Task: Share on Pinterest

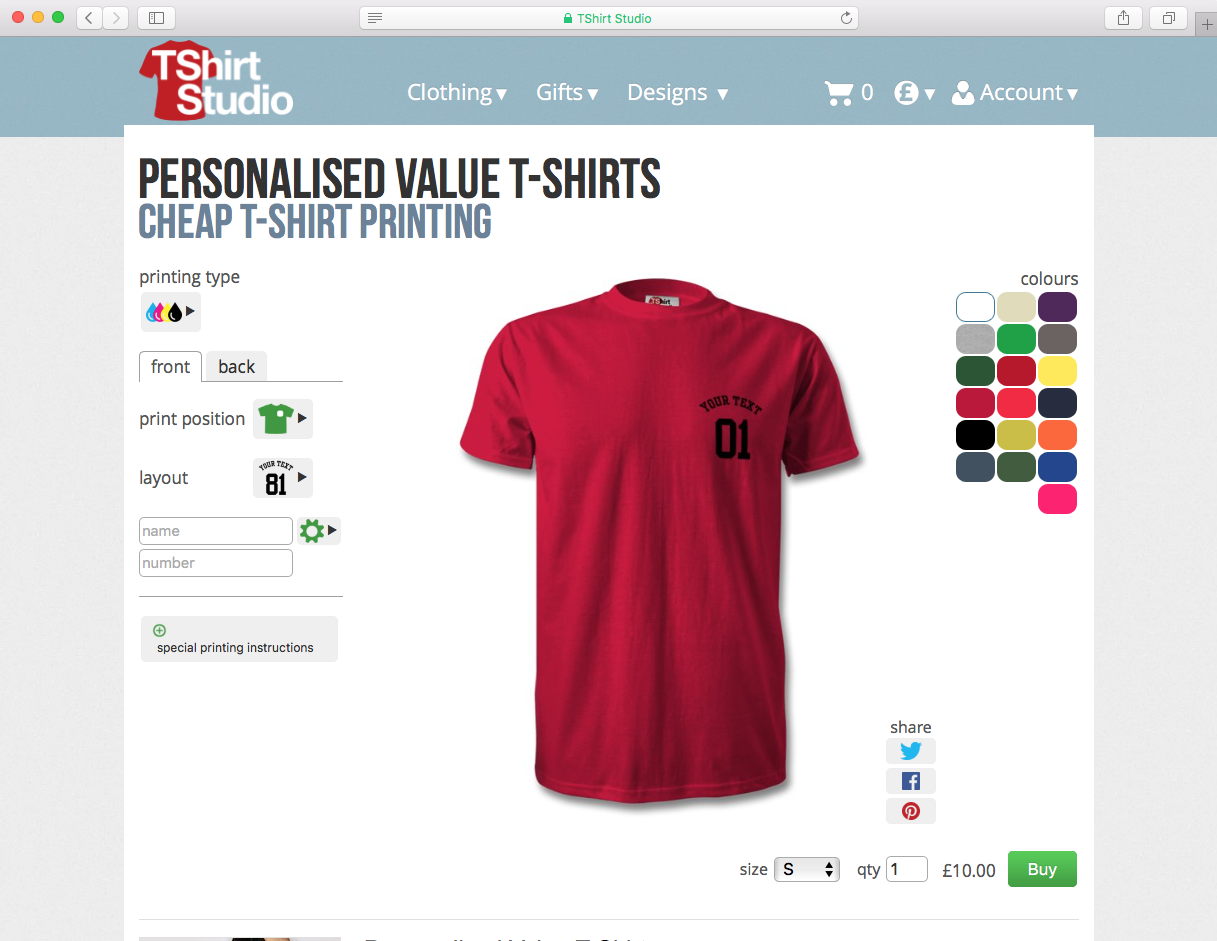Action: point(910,811)
